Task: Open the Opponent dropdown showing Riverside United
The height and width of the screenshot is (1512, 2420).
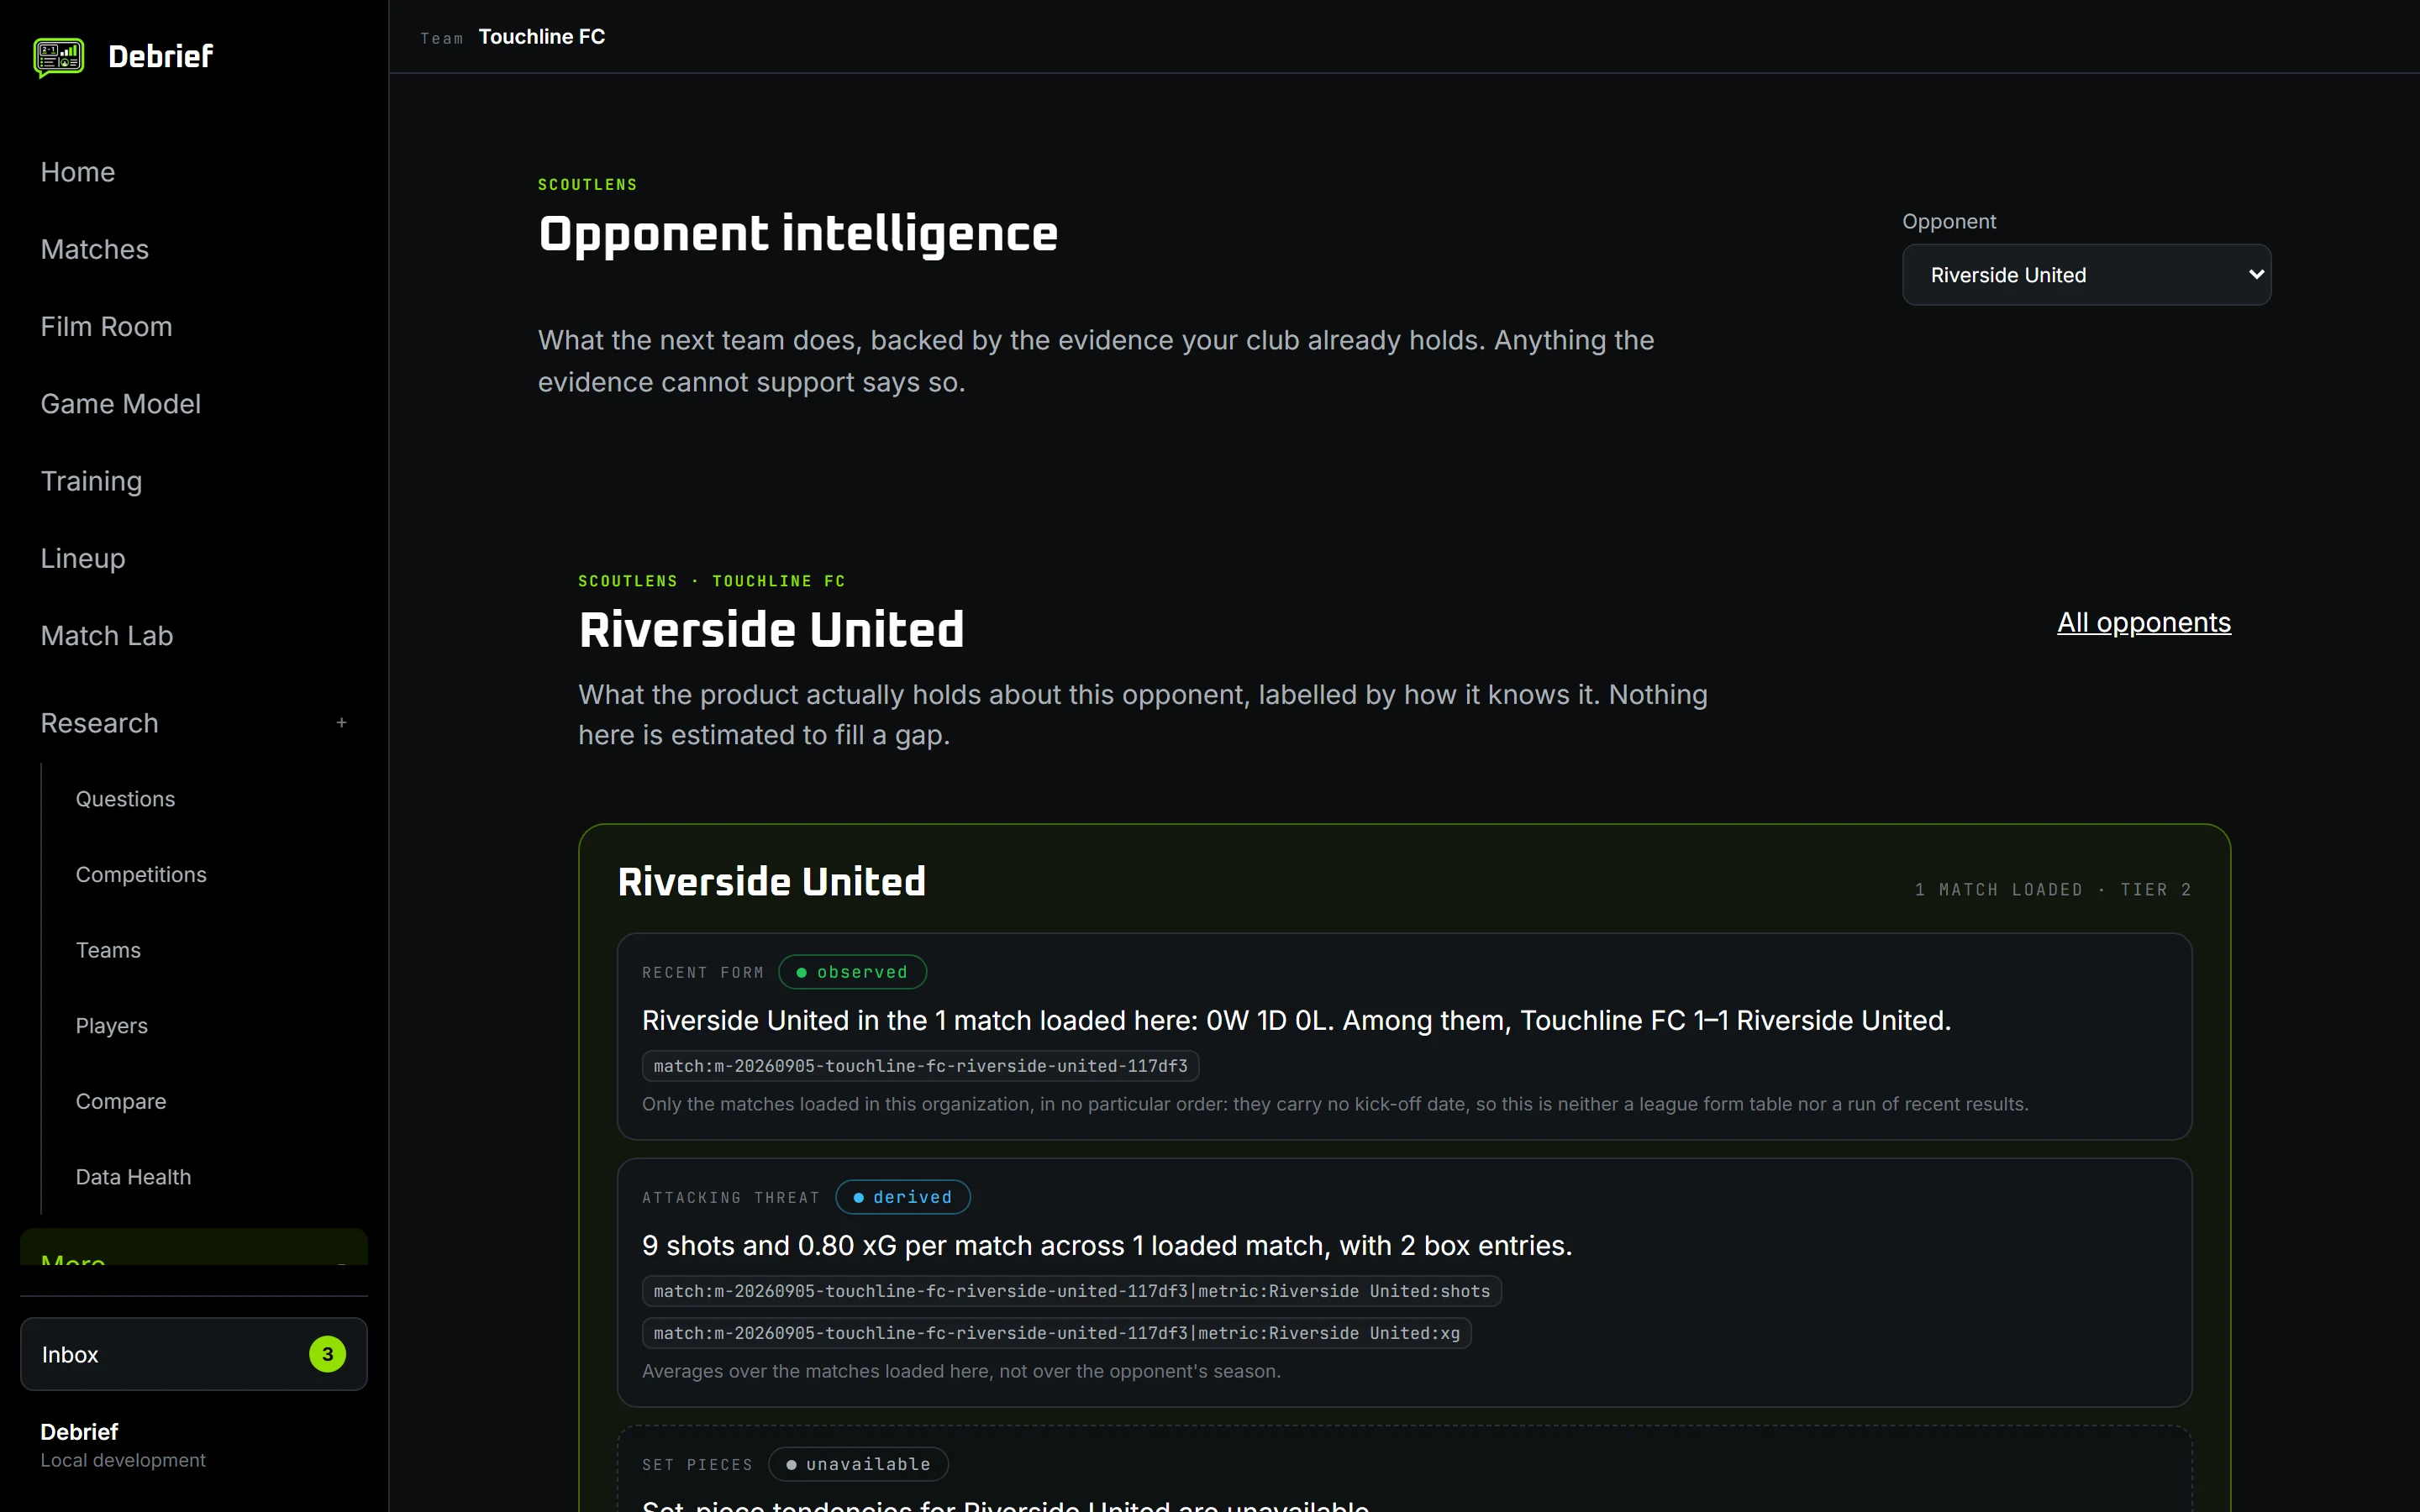Action: pos(2086,275)
